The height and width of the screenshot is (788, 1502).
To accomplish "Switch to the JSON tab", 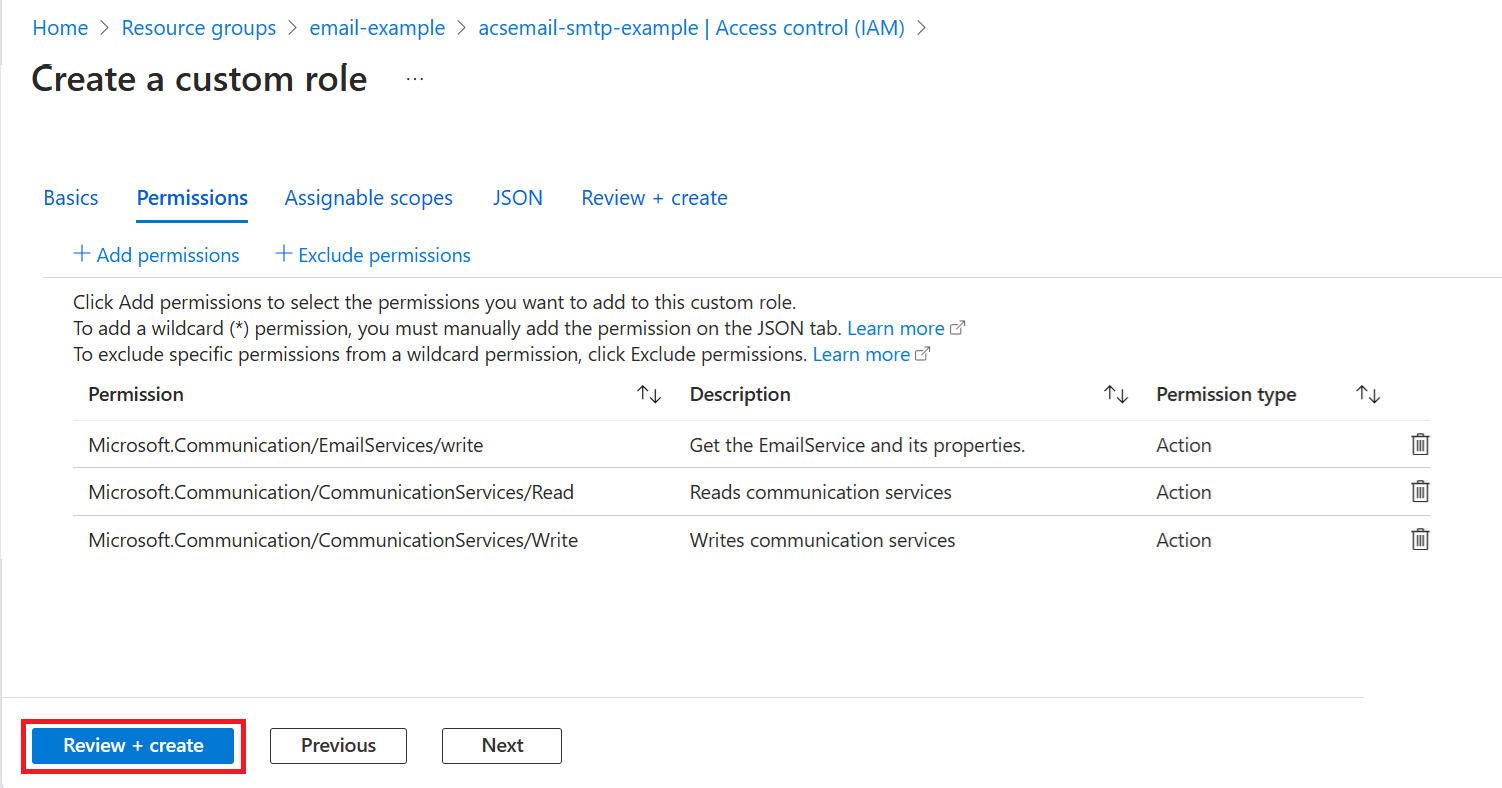I will coord(517,198).
